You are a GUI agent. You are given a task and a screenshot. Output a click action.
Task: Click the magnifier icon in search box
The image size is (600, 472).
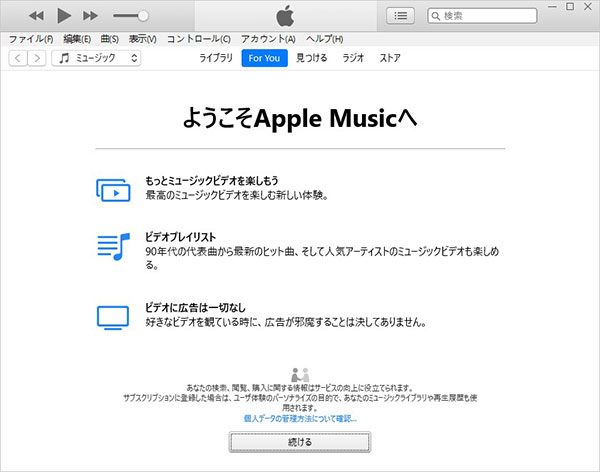pyautogui.click(x=435, y=16)
